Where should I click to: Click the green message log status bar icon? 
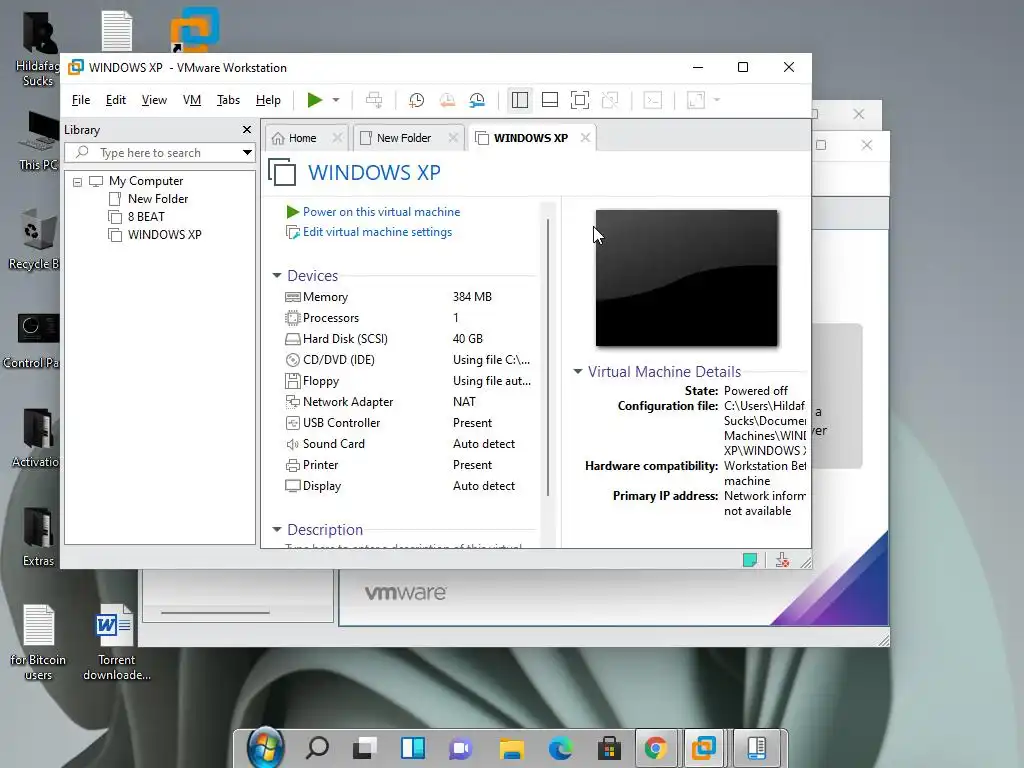pyautogui.click(x=750, y=560)
